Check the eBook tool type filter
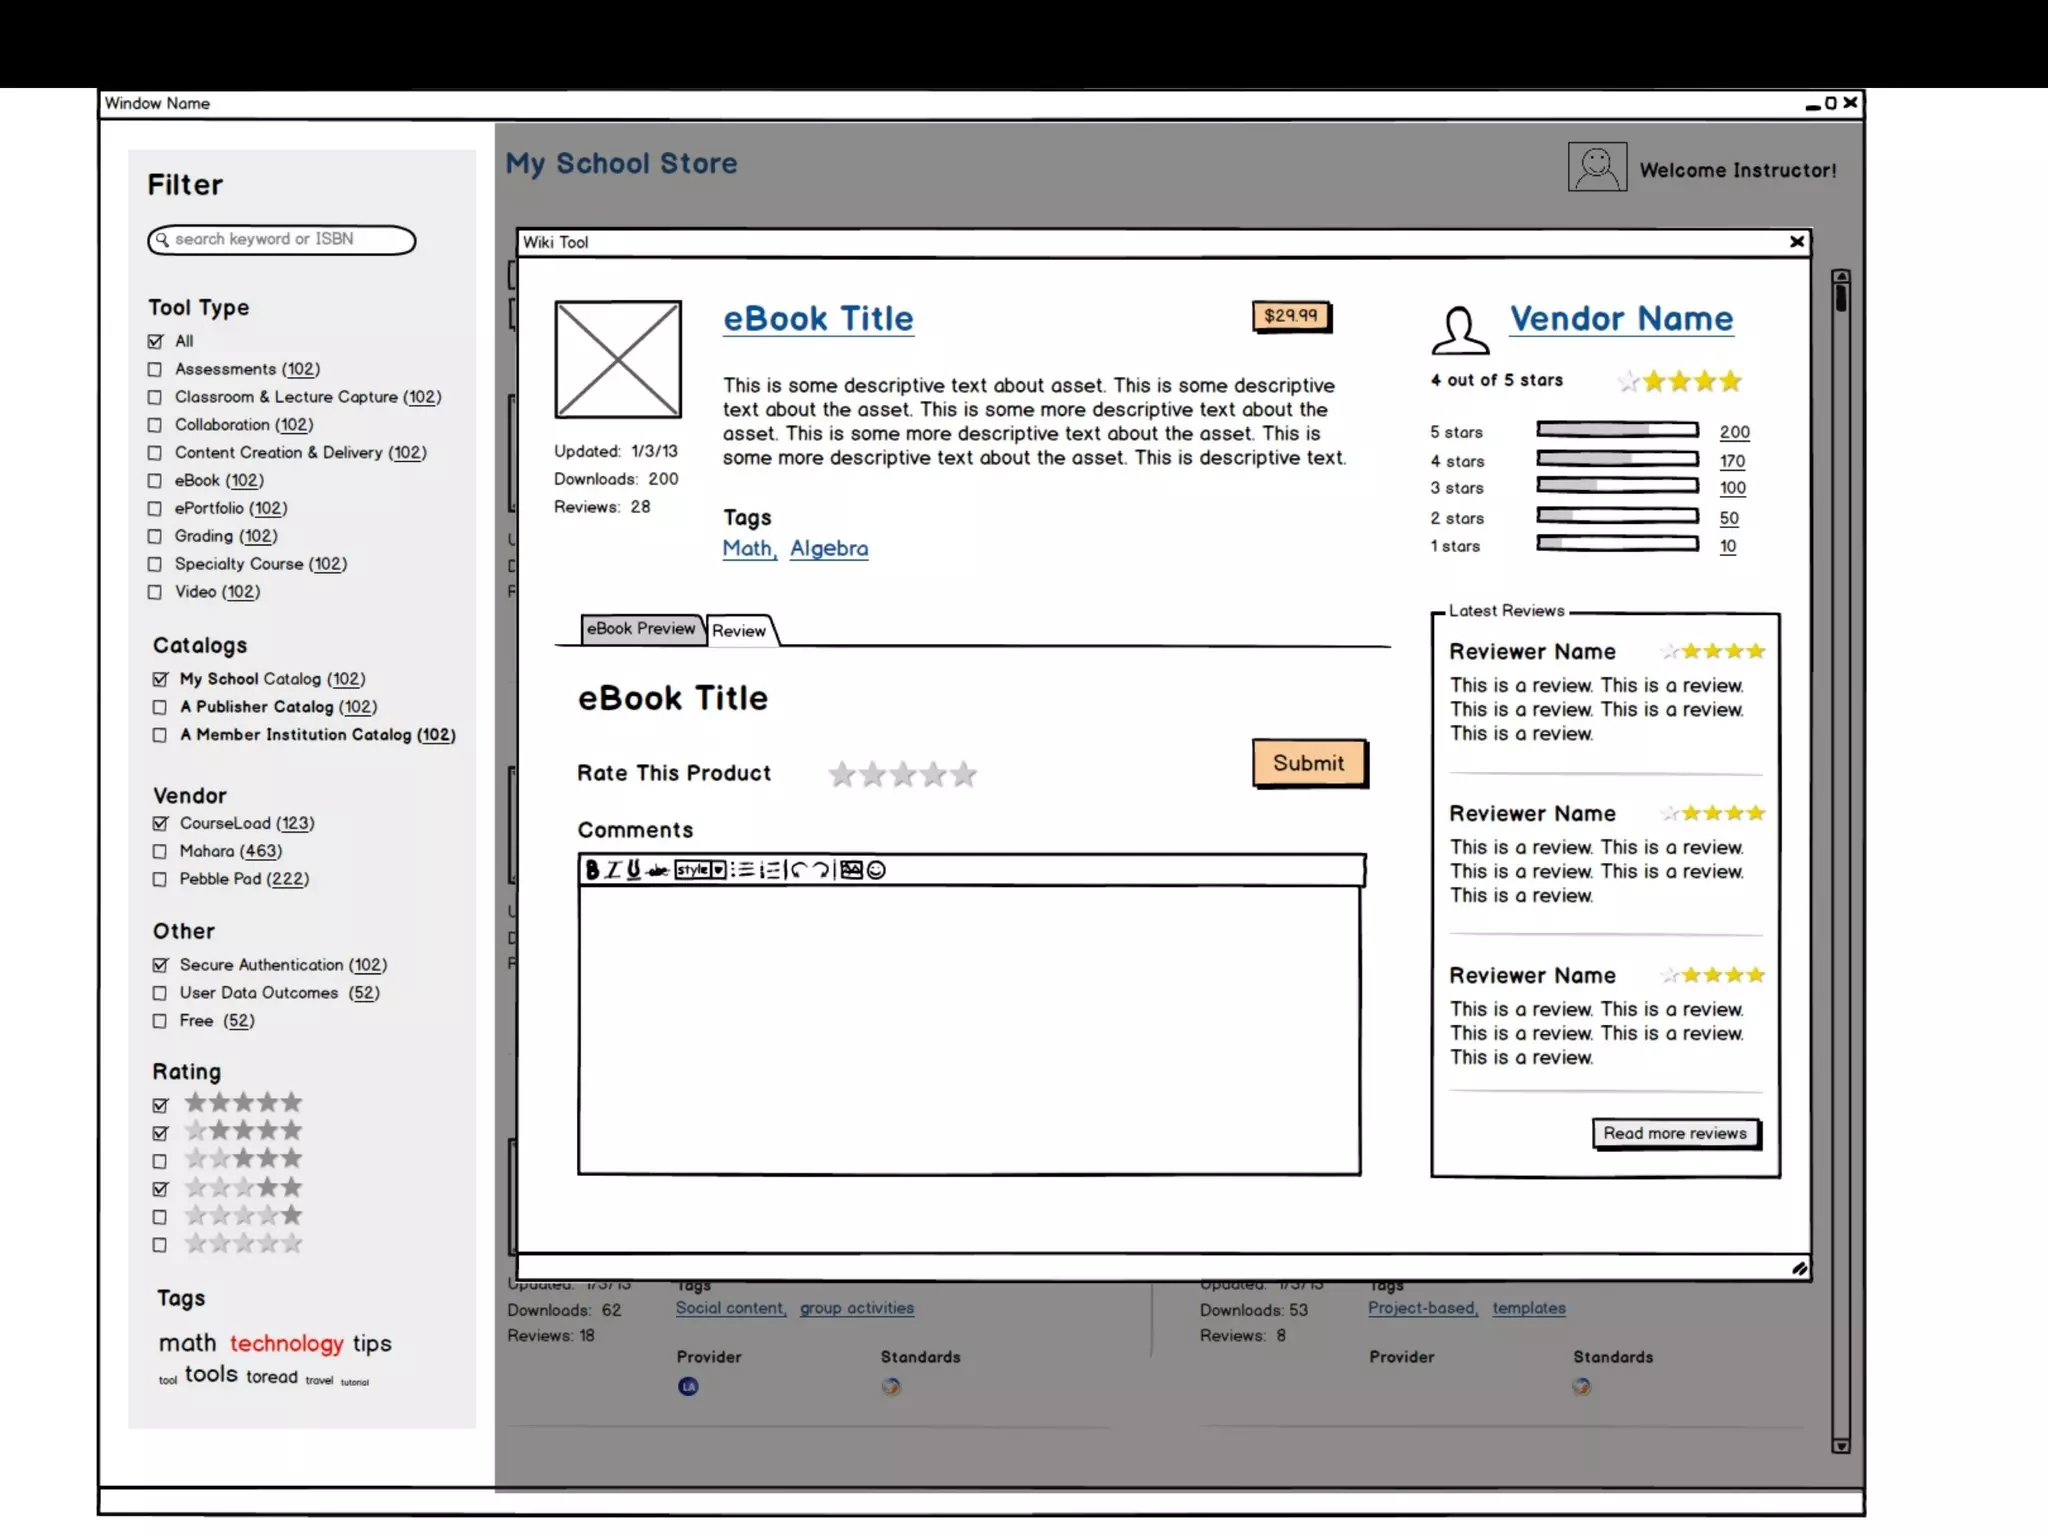Image resolution: width=2048 pixels, height=1536 pixels. pos(155,481)
